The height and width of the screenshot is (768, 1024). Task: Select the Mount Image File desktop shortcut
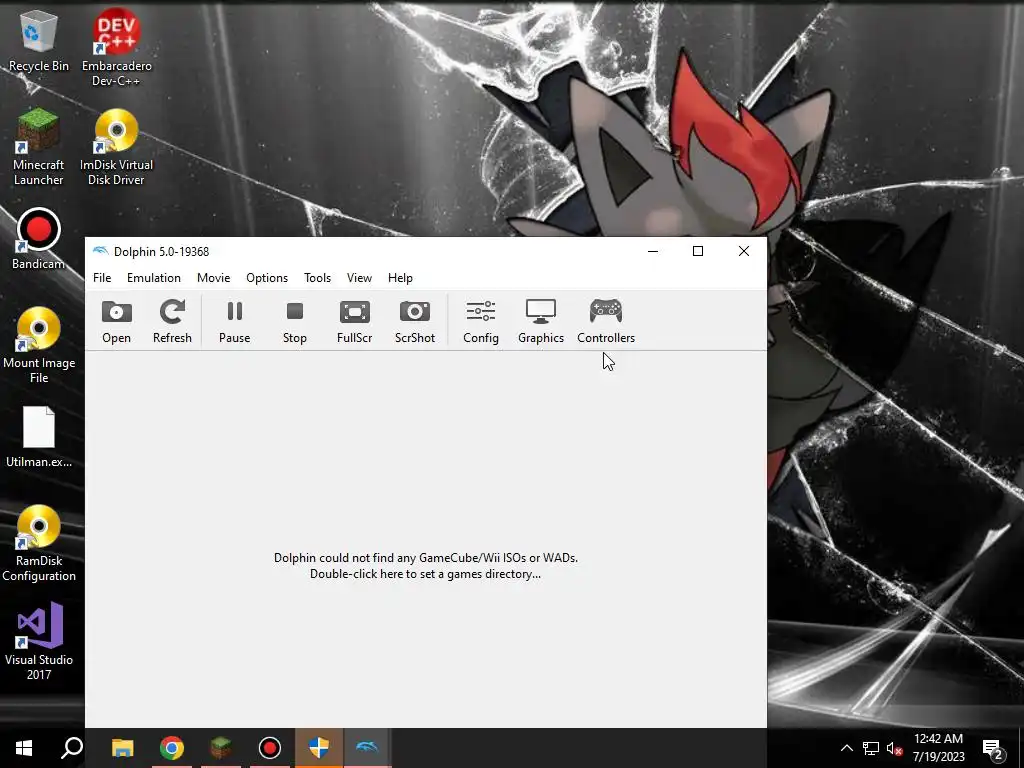pos(39,345)
